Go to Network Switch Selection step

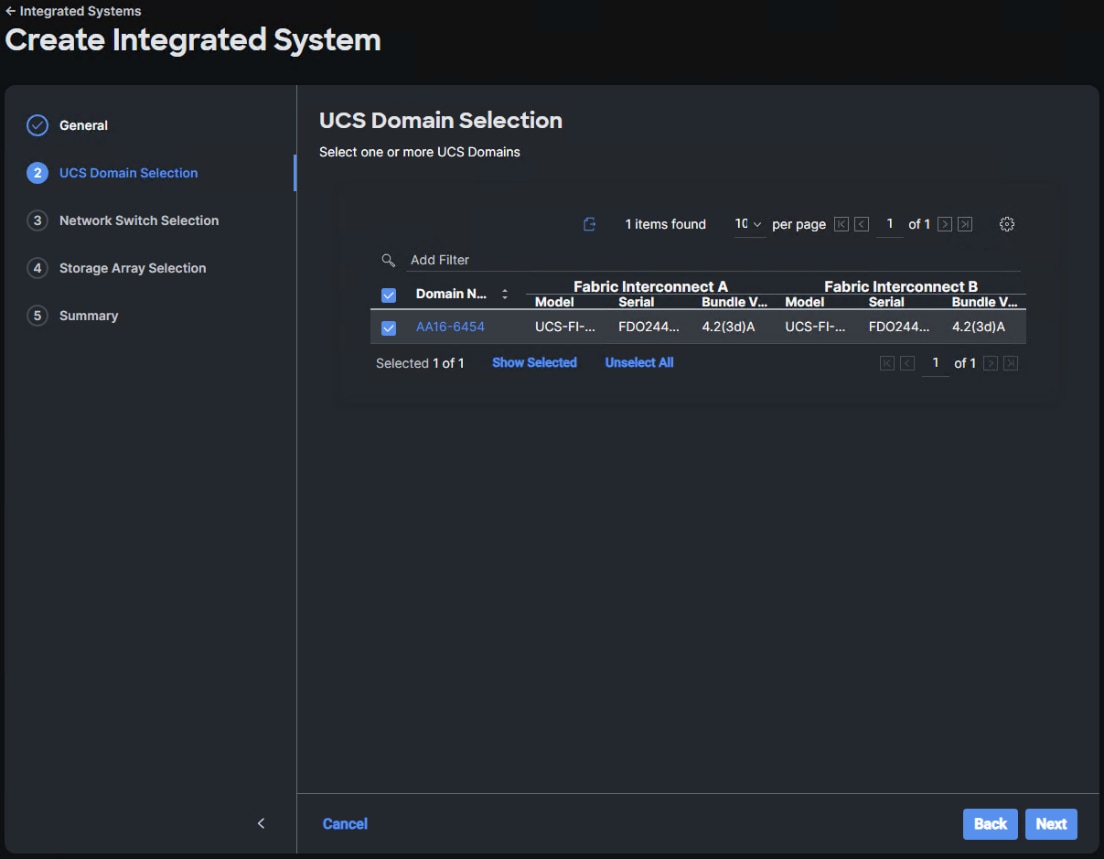[x=138, y=221]
